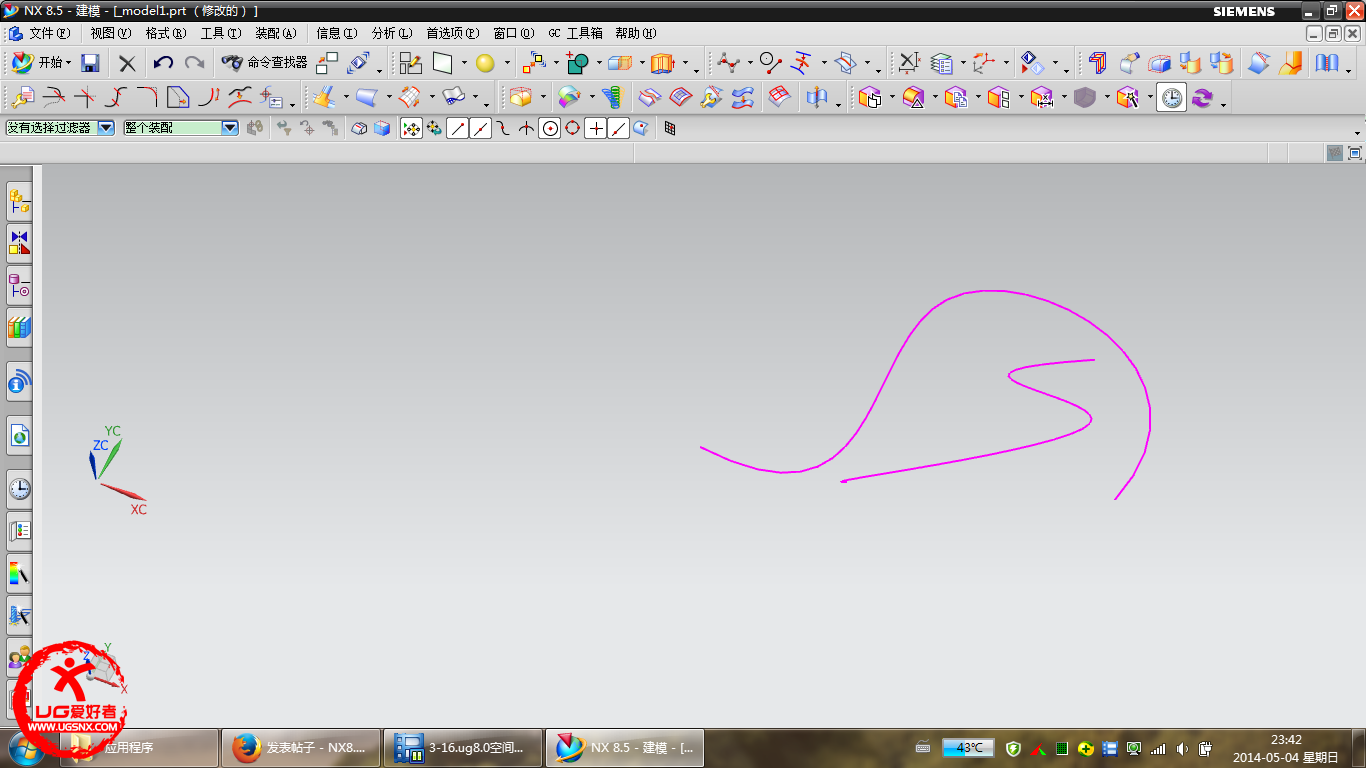
Task: Open 首选项(P) Preferences menu
Action: point(453,33)
